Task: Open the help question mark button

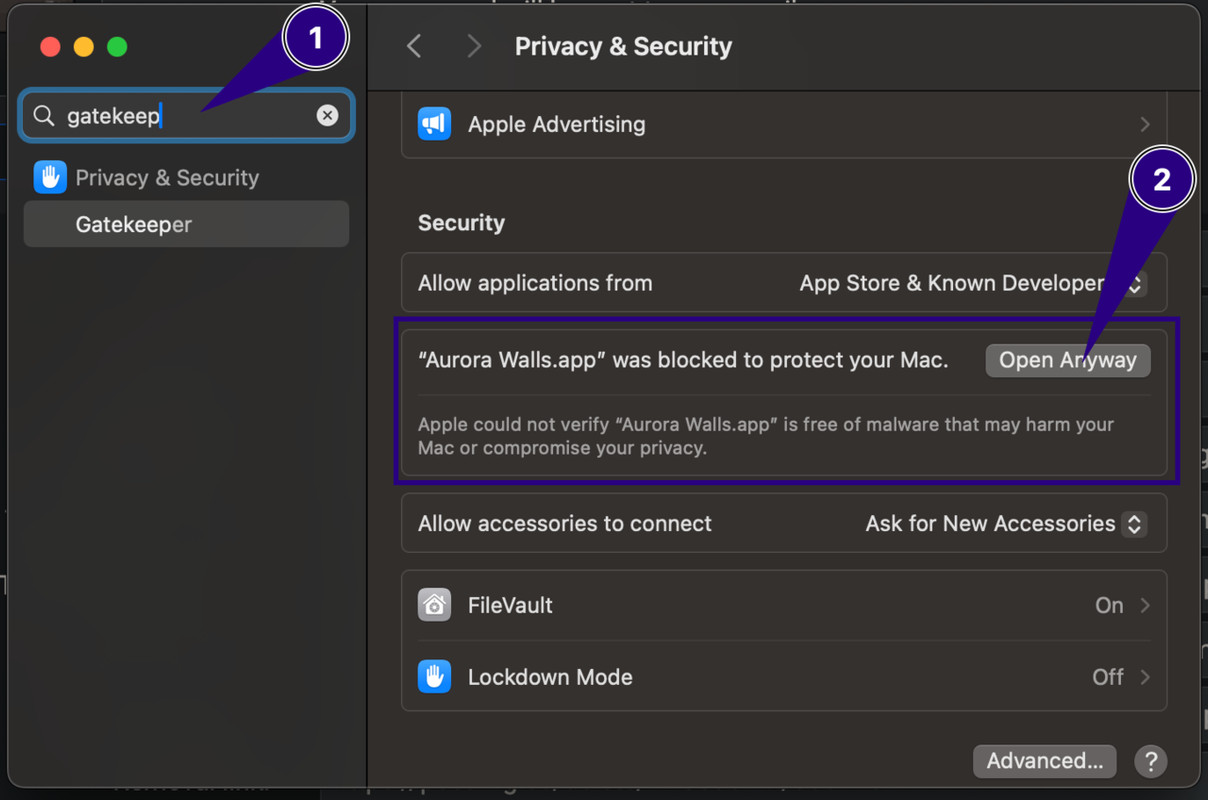Action: coord(1151,761)
